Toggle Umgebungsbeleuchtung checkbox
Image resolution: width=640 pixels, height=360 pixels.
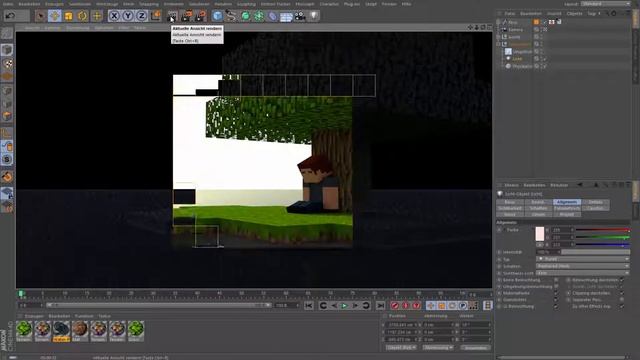click(x=556, y=287)
